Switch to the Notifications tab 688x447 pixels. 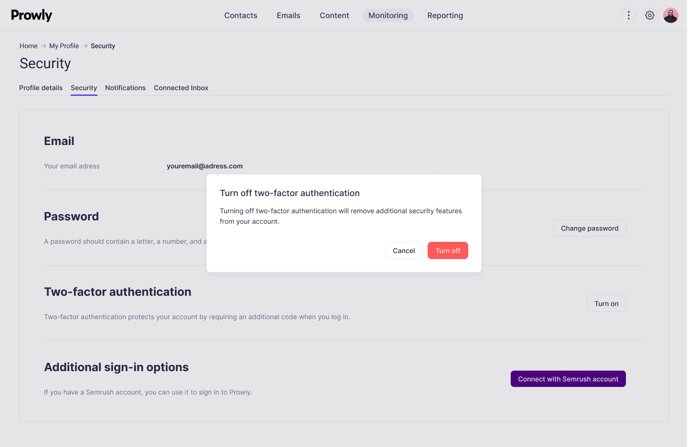(125, 88)
